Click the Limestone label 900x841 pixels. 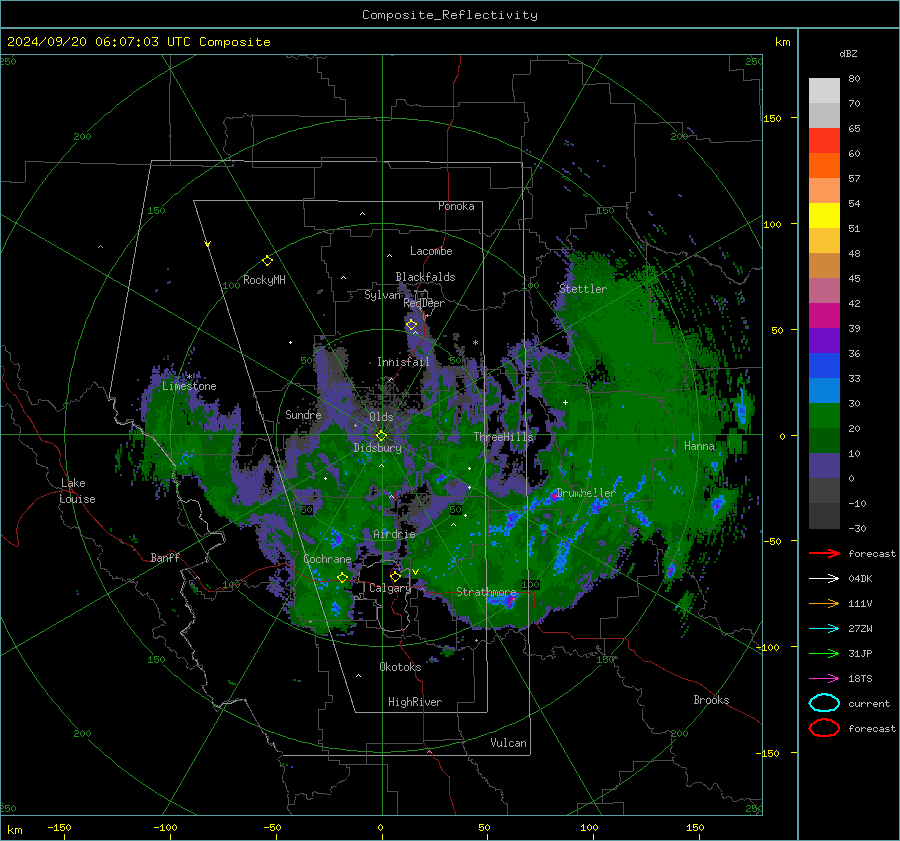point(189,386)
